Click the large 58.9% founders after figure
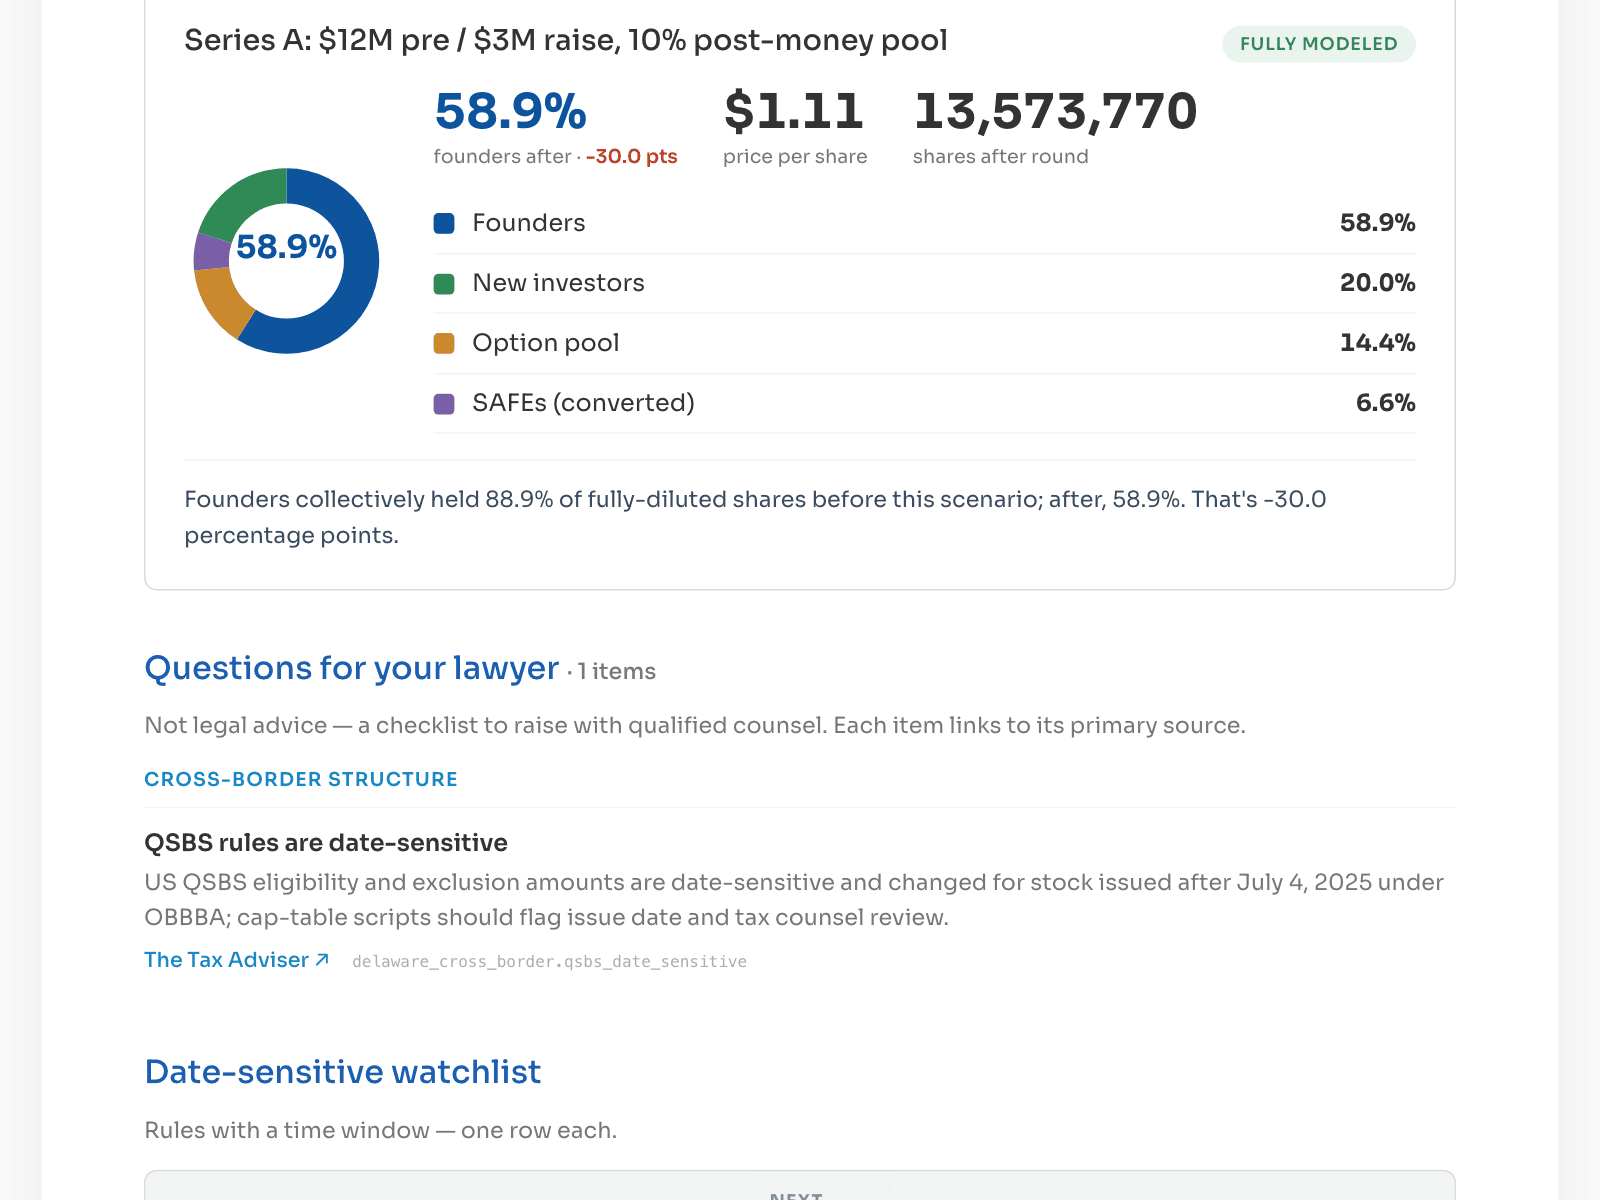The height and width of the screenshot is (1200, 1600). click(x=511, y=111)
